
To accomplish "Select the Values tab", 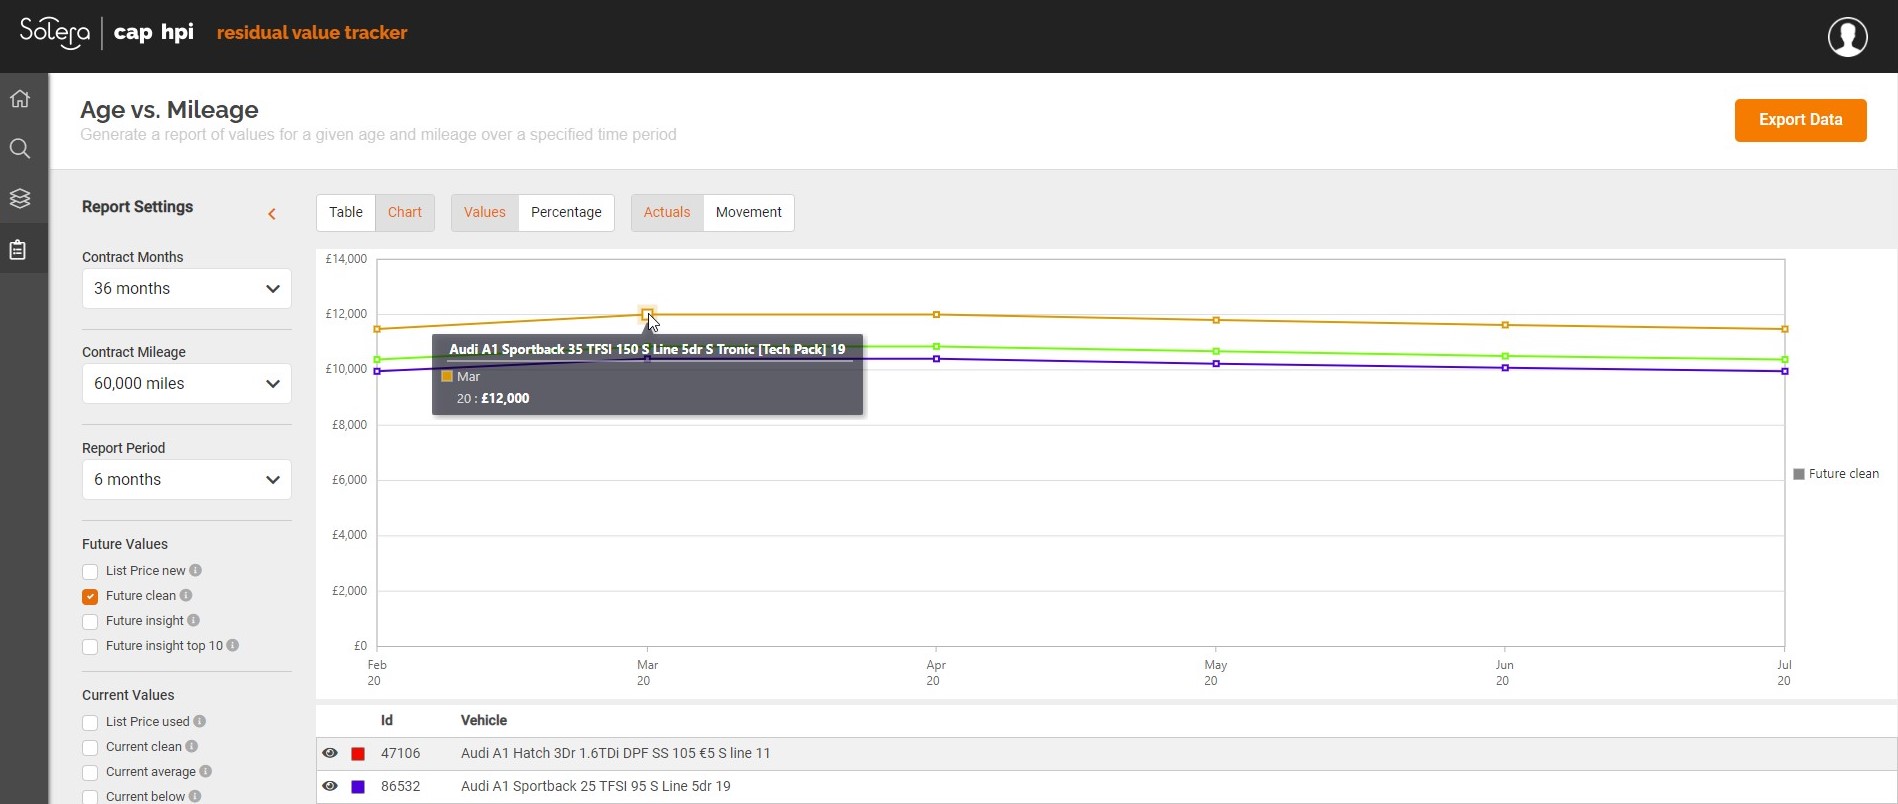I will tap(485, 212).
